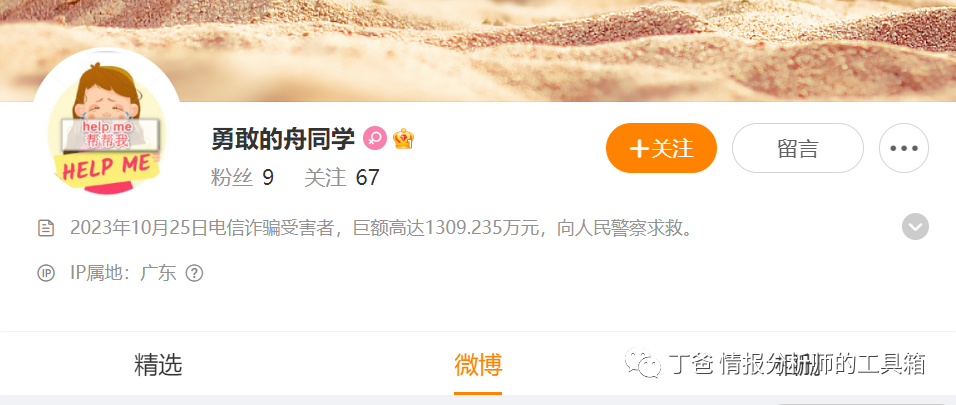Screen dimensions: 956x405
Task: Click the username 勇敢的舟同学
Action: point(283,139)
